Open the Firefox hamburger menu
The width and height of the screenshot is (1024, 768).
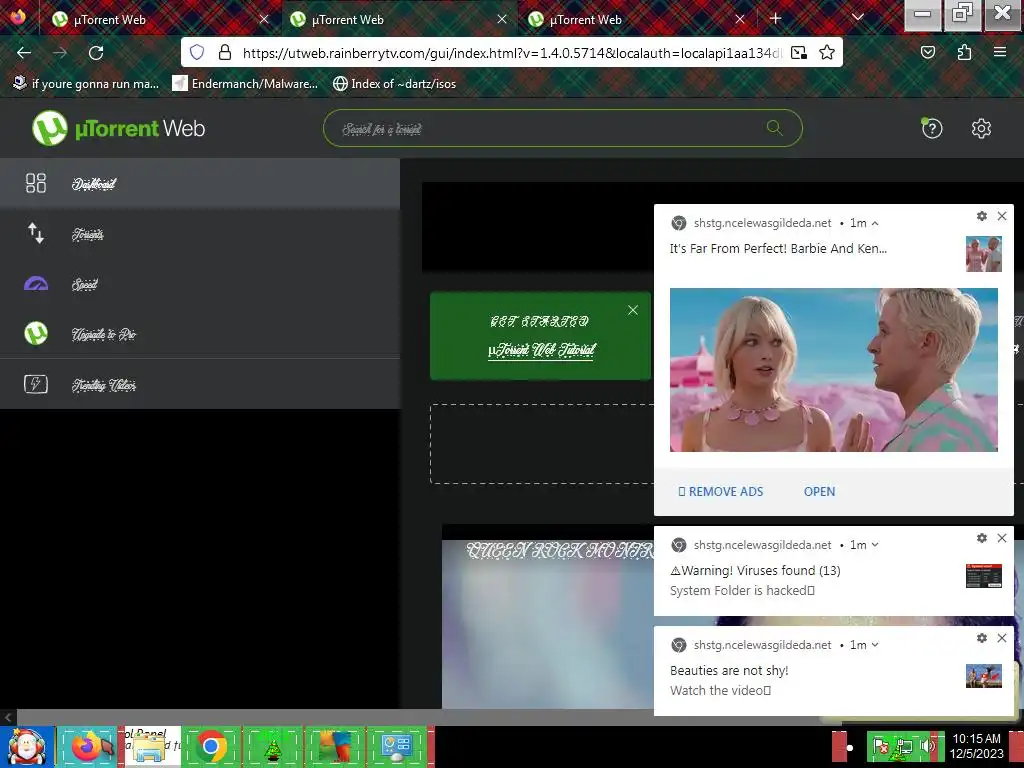999,52
